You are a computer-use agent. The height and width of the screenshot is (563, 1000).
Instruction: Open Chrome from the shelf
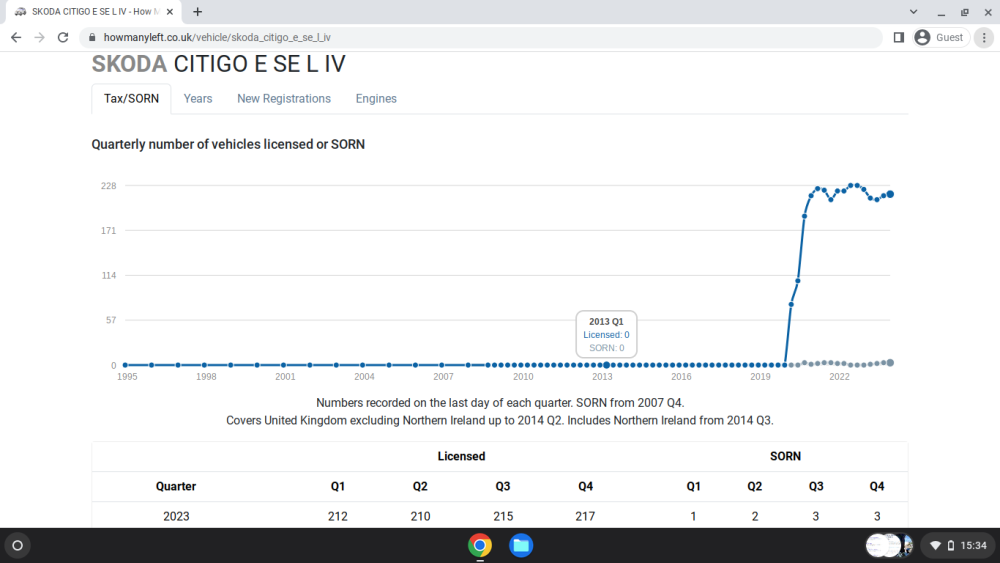[x=480, y=546]
